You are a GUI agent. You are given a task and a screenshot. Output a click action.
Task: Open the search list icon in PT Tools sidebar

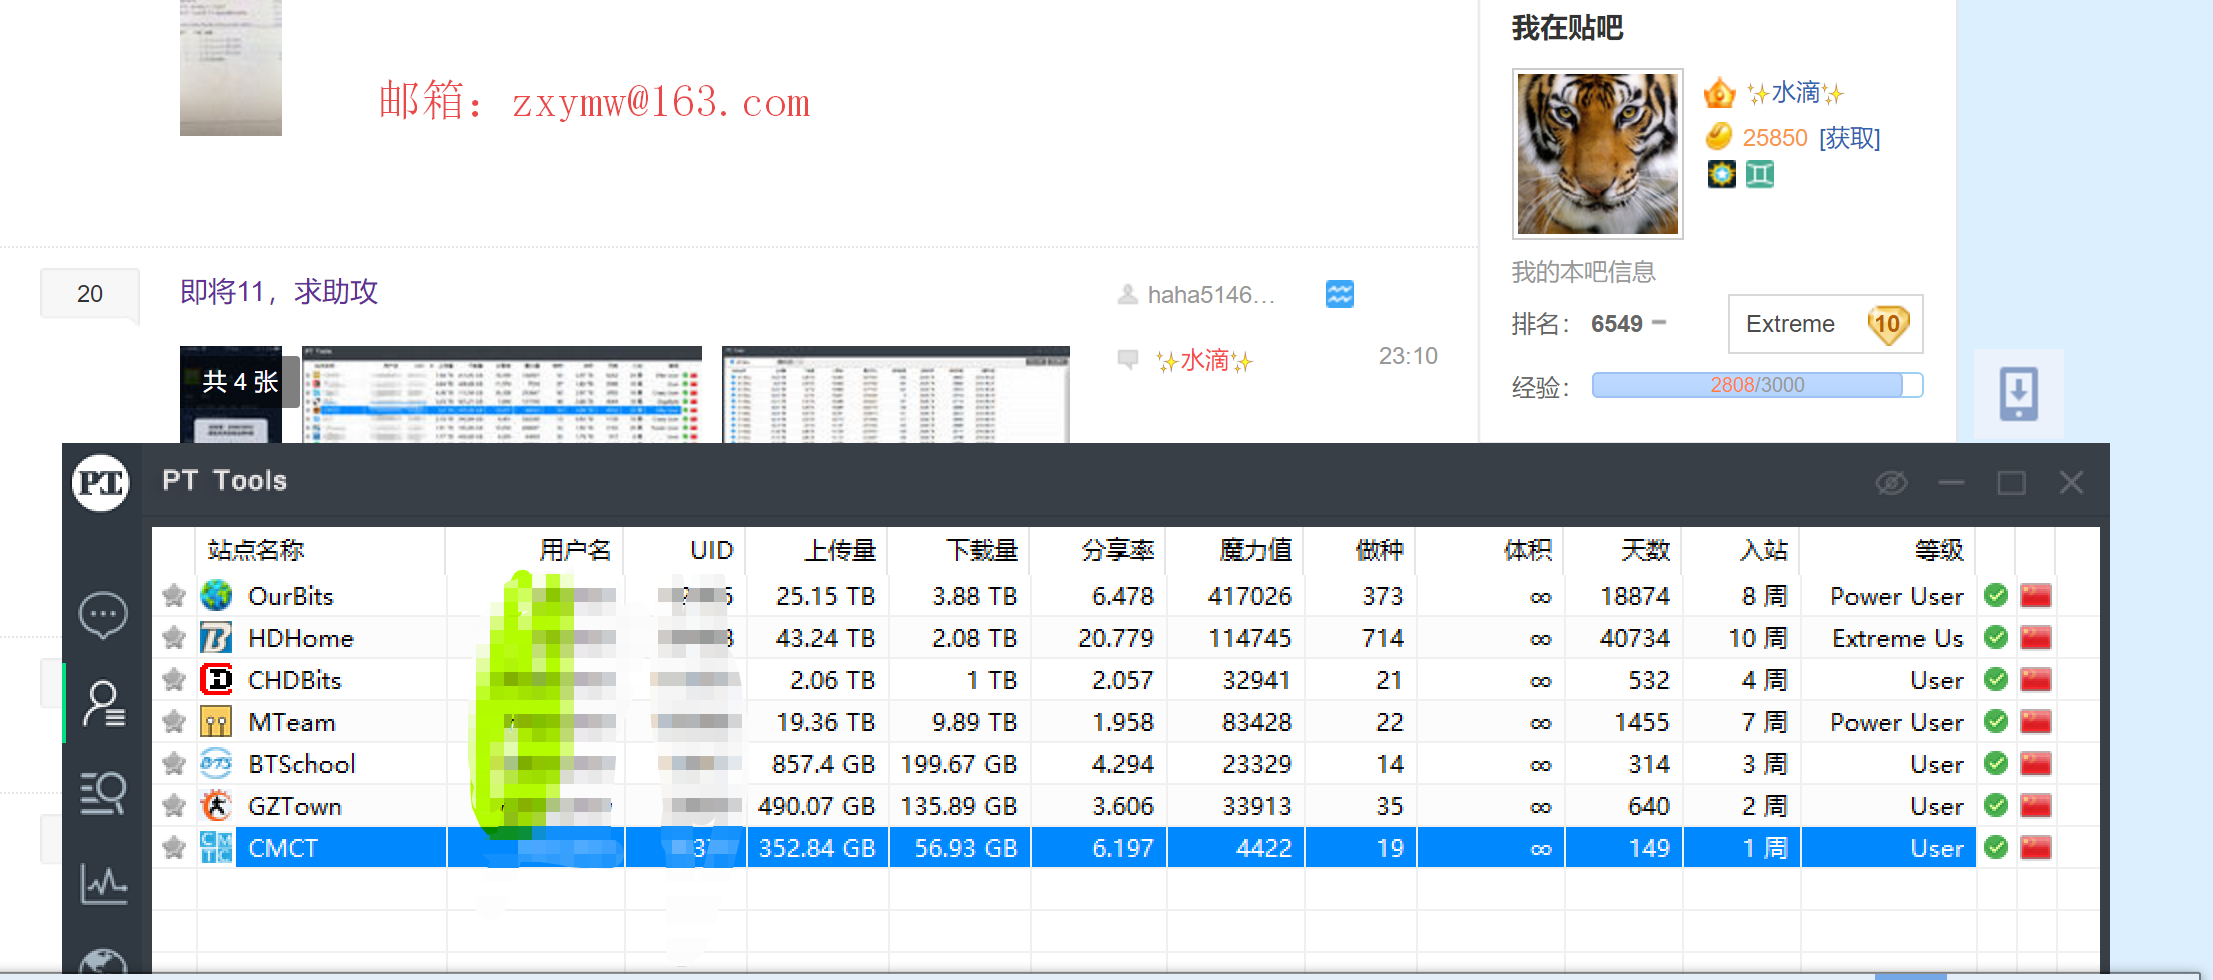(103, 793)
